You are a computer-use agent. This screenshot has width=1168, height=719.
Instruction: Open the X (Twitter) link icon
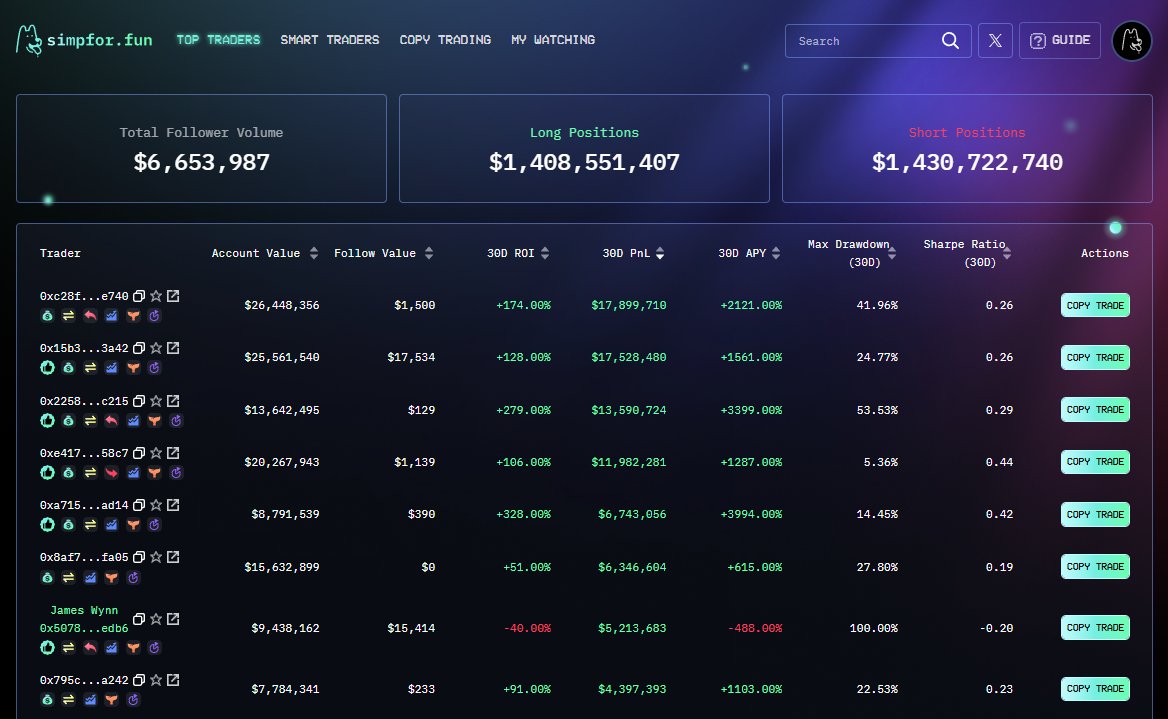[994, 40]
